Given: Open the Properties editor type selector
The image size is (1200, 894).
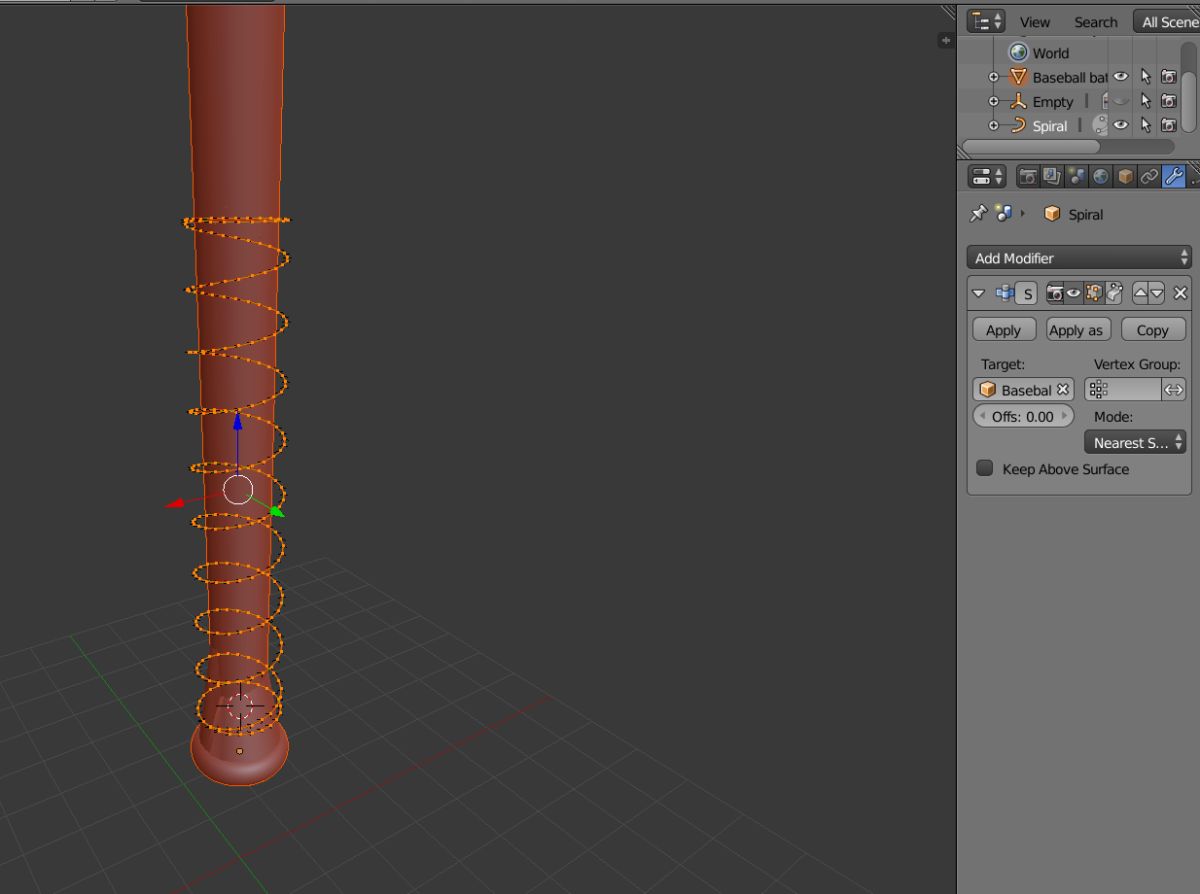Looking at the screenshot, I should click(x=986, y=177).
